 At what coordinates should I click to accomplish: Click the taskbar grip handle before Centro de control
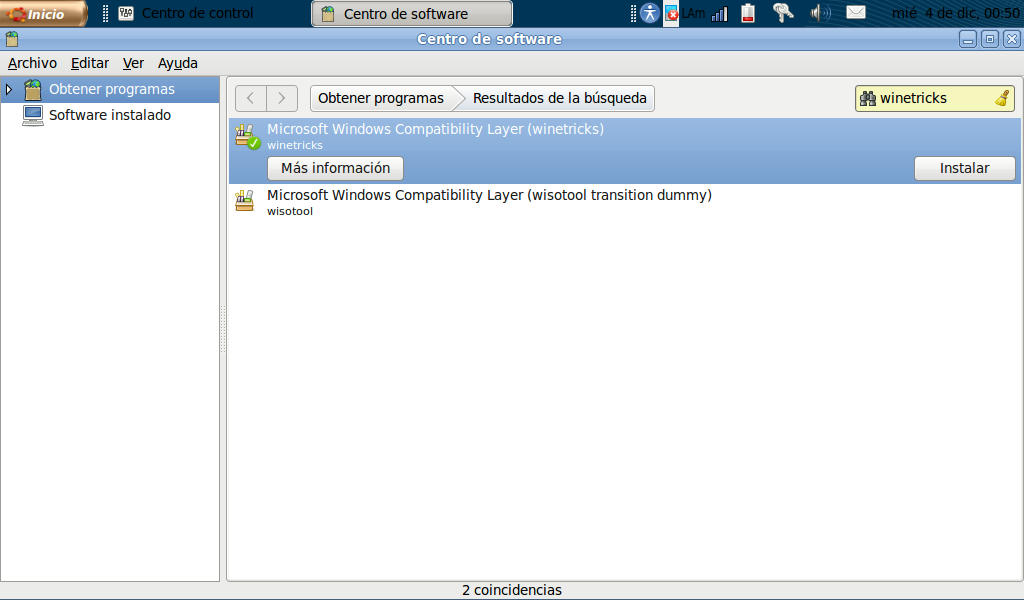coord(105,14)
